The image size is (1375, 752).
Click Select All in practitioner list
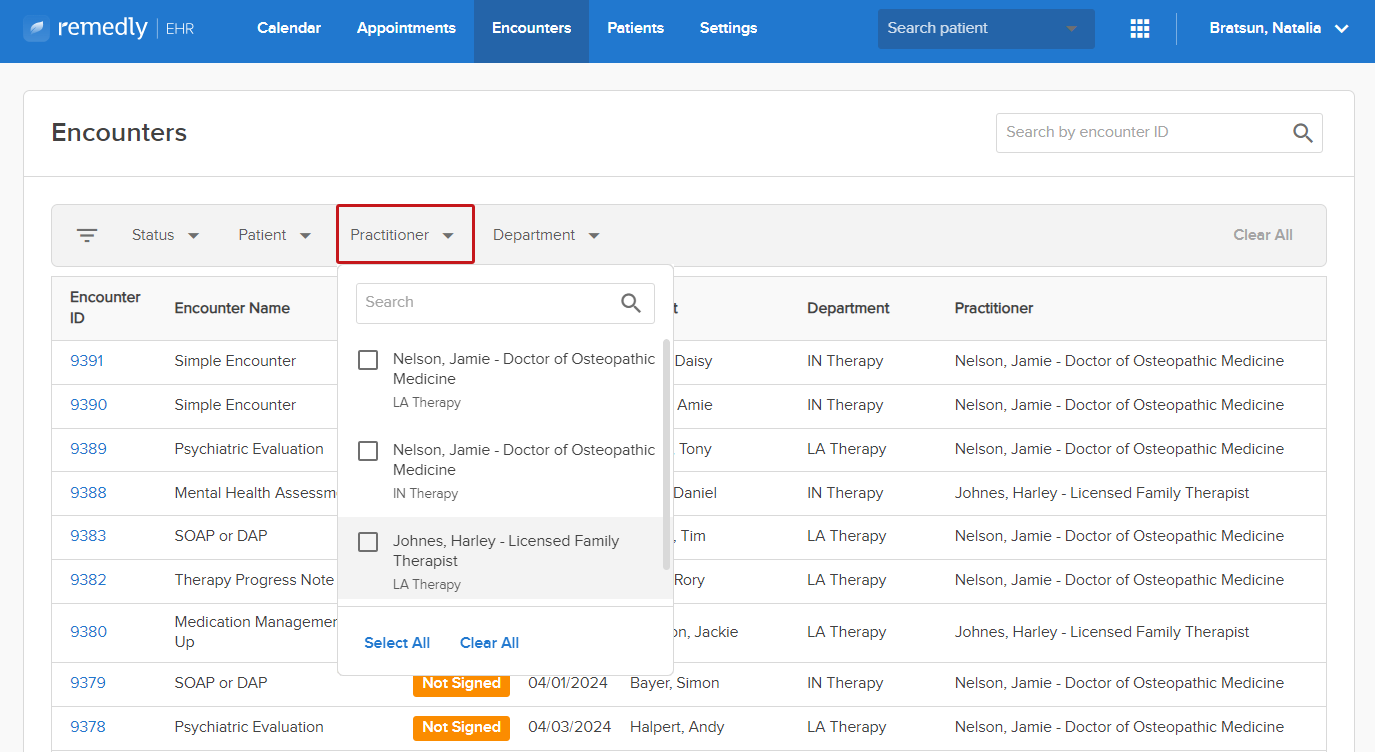tap(397, 643)
